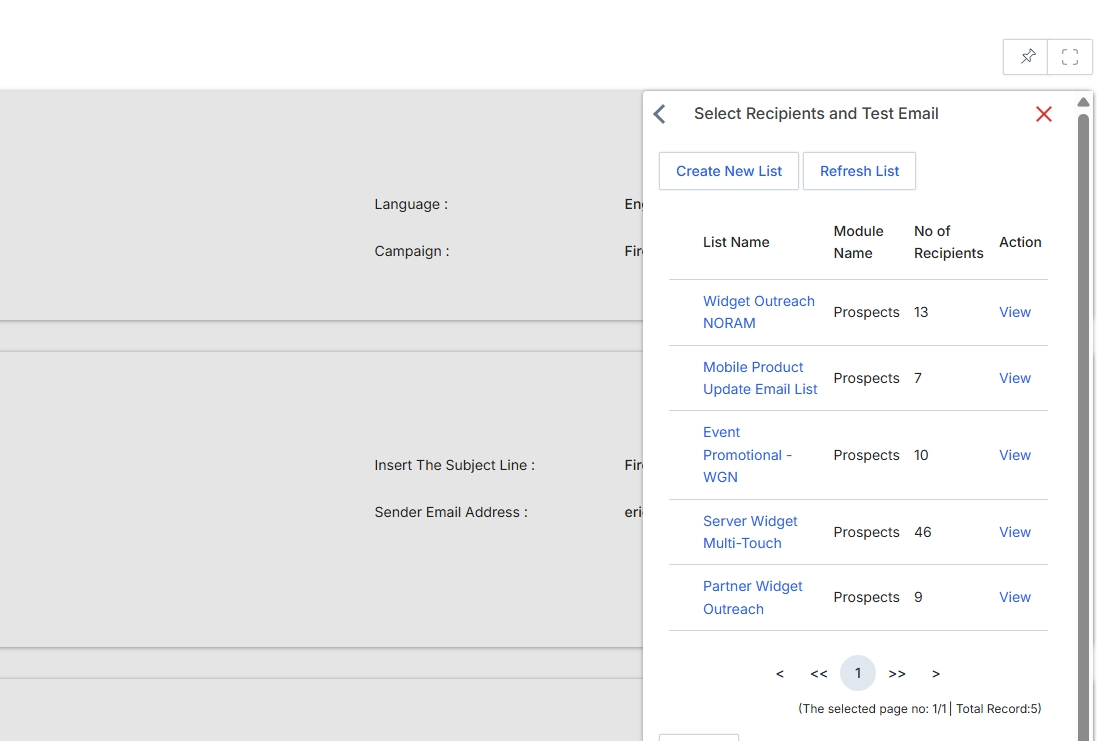
Task: Click the Action column header
Action: [x=1020, y=242]
